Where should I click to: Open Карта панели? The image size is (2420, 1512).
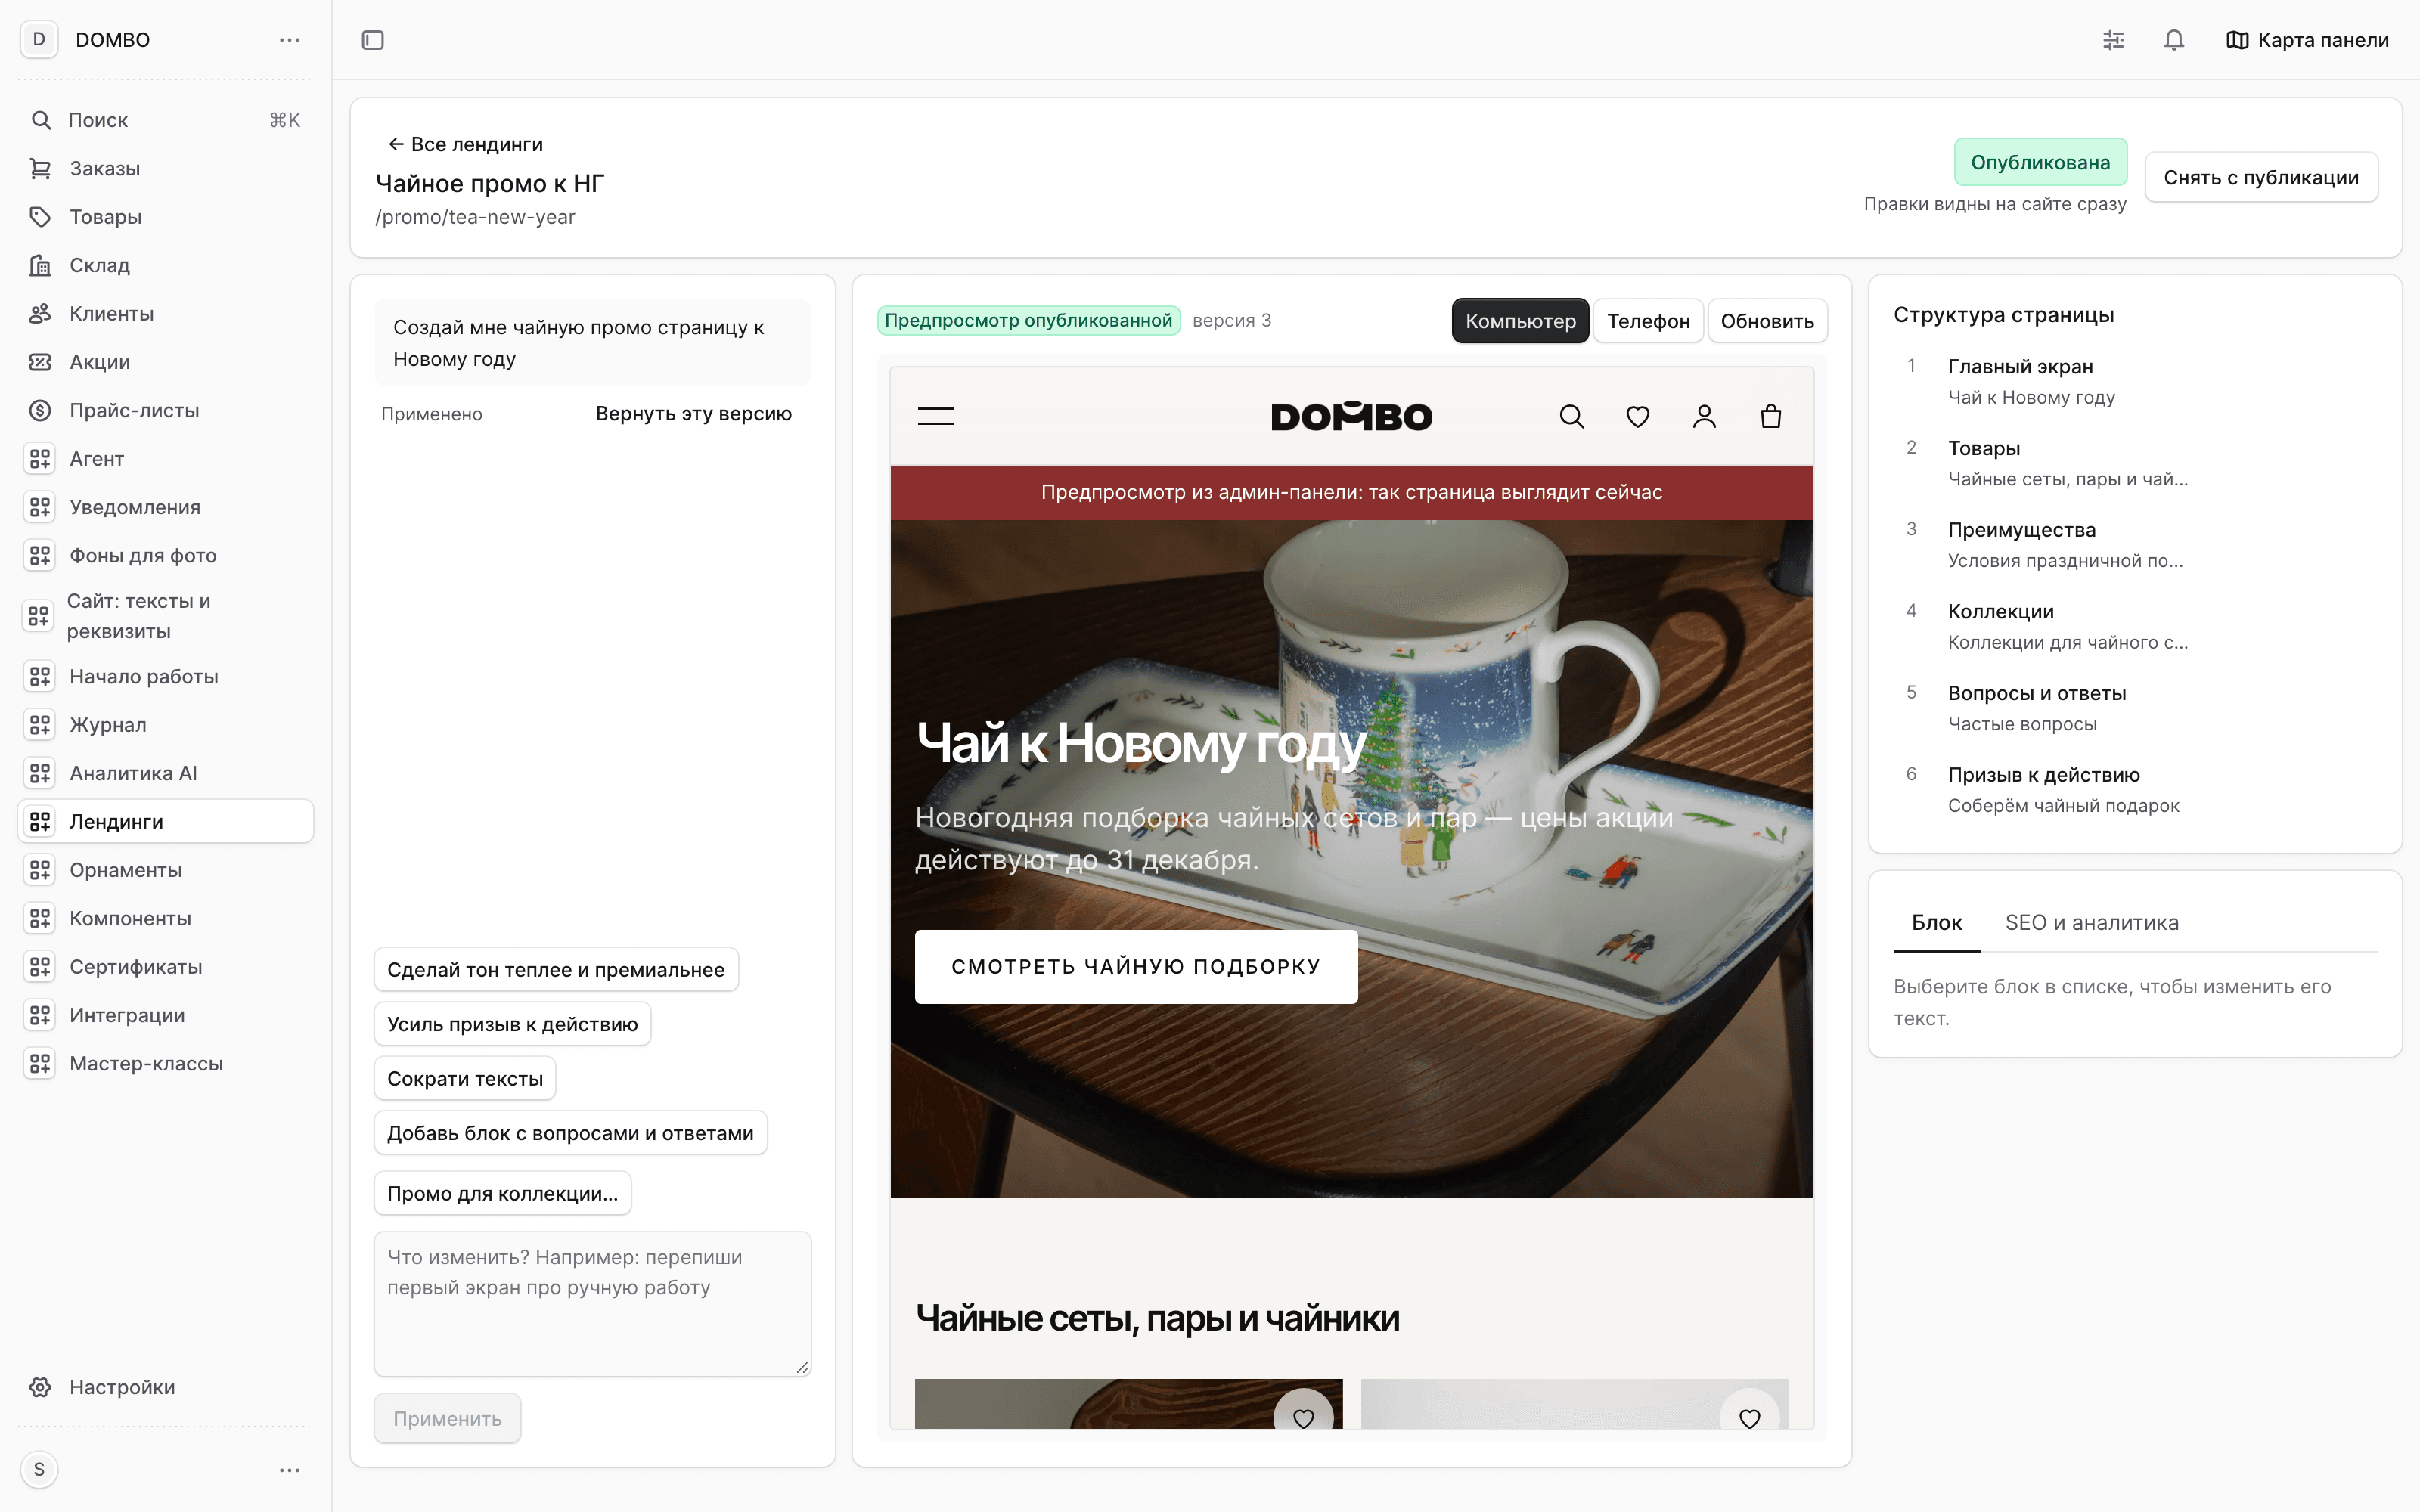click(x=2307, y=40)
